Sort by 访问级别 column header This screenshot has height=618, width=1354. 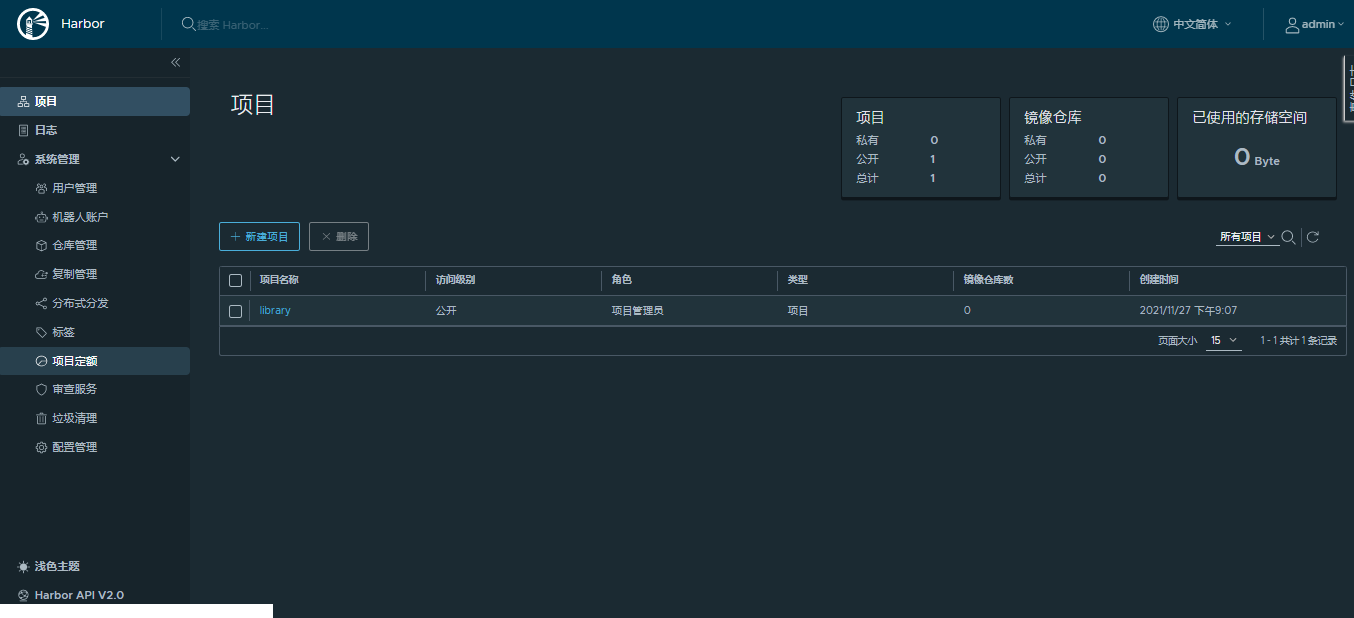point(455,280)
